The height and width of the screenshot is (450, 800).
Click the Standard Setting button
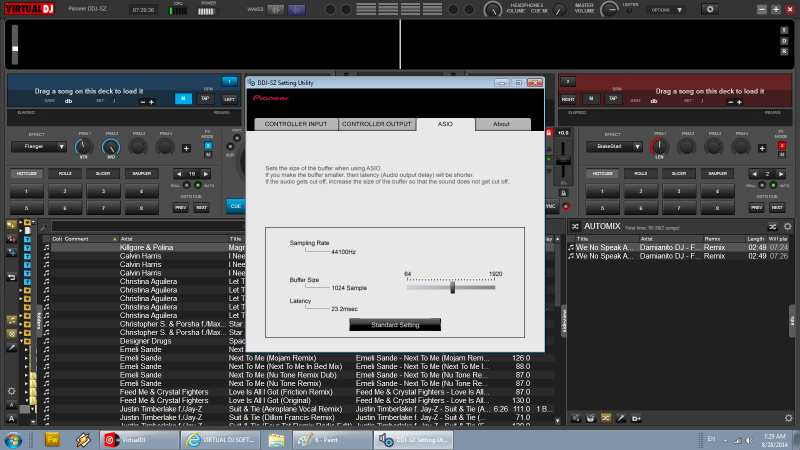click(394, 325)
